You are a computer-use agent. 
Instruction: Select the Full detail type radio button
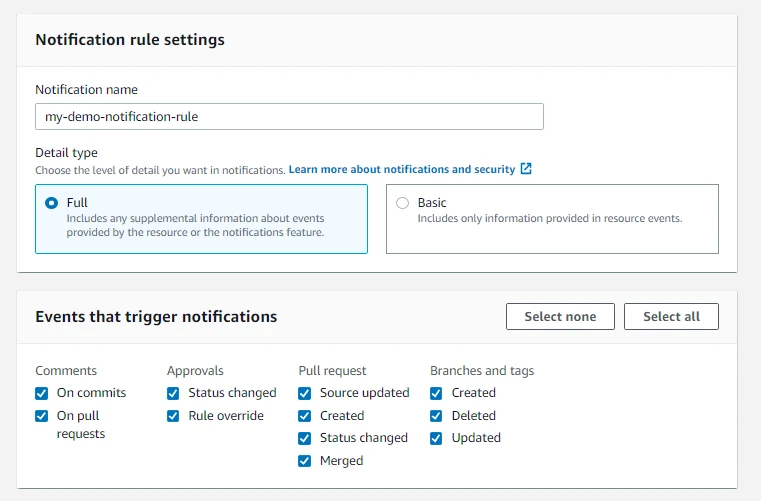pos(51,203)
